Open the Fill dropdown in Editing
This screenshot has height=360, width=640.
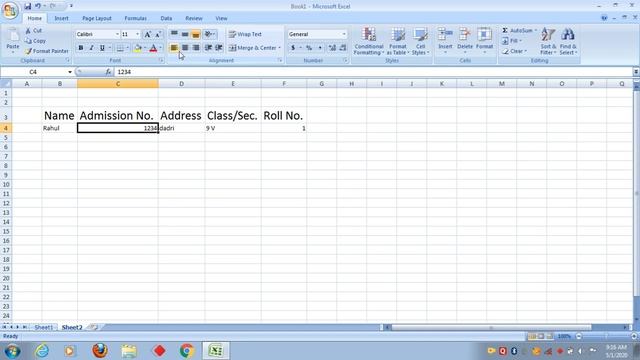(512, 41)
